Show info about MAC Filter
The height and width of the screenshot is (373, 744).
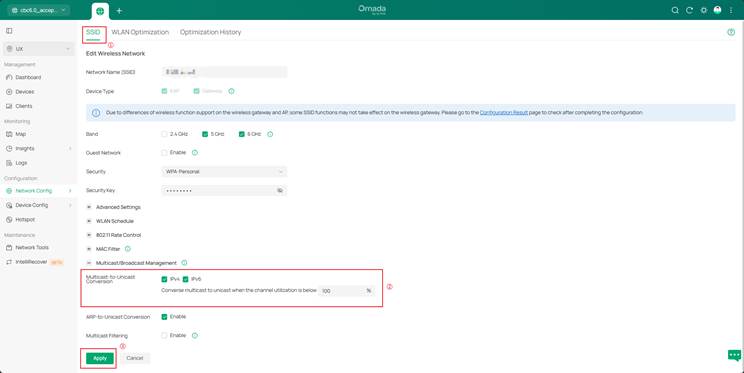tap(128, 249)
